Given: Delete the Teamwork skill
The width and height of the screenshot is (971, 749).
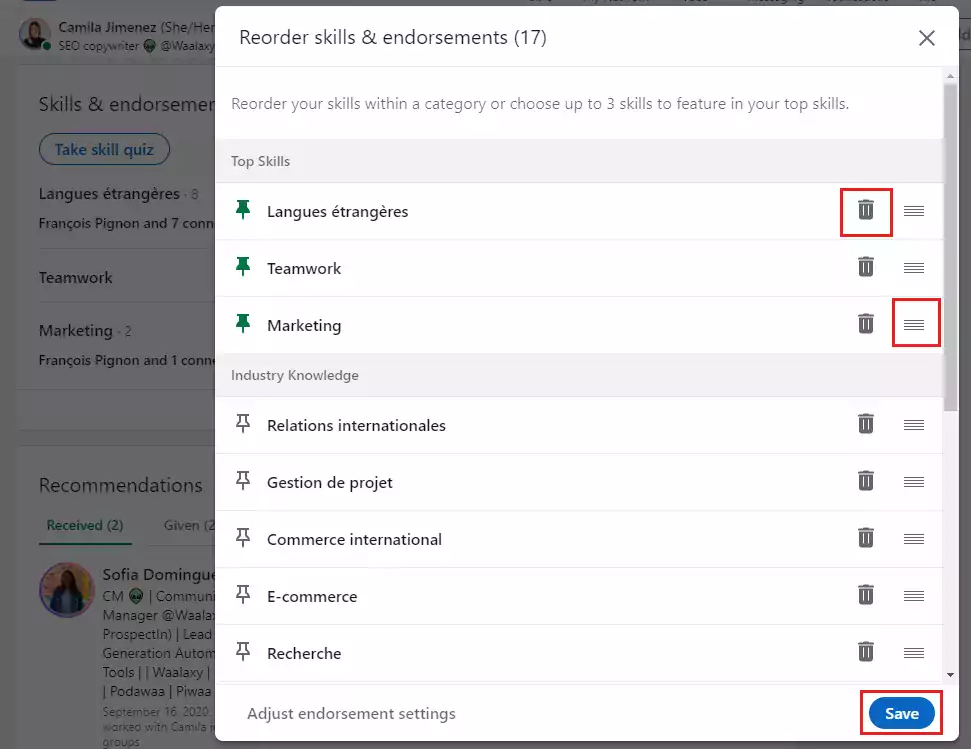Looking at the screenshot, I should [x=865, y=268].
